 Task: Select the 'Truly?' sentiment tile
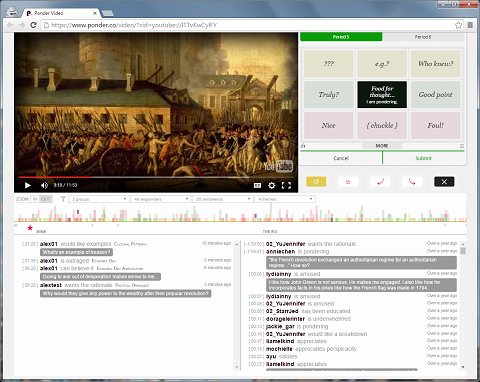tap(329, 94)
